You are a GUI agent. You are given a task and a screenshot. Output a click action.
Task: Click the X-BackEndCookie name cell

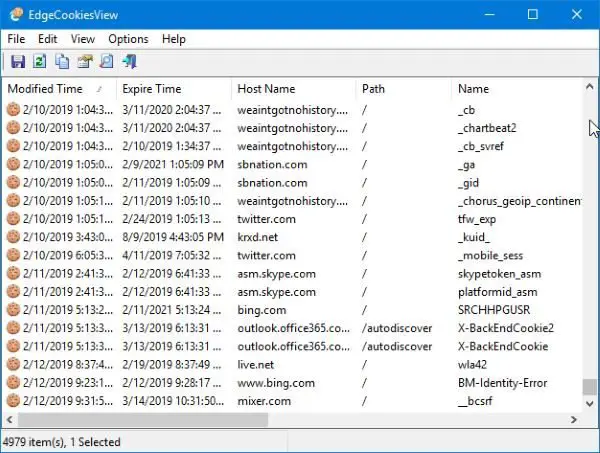[x=503, y=346]
